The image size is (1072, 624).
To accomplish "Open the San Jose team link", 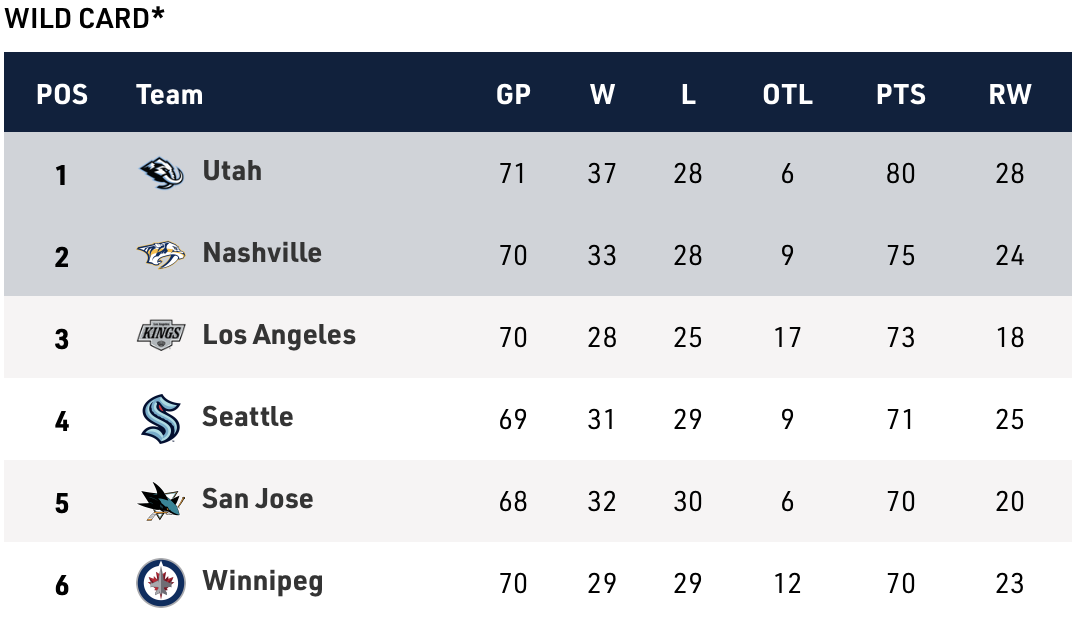I will pyautogui.click(x=258, y=499).
